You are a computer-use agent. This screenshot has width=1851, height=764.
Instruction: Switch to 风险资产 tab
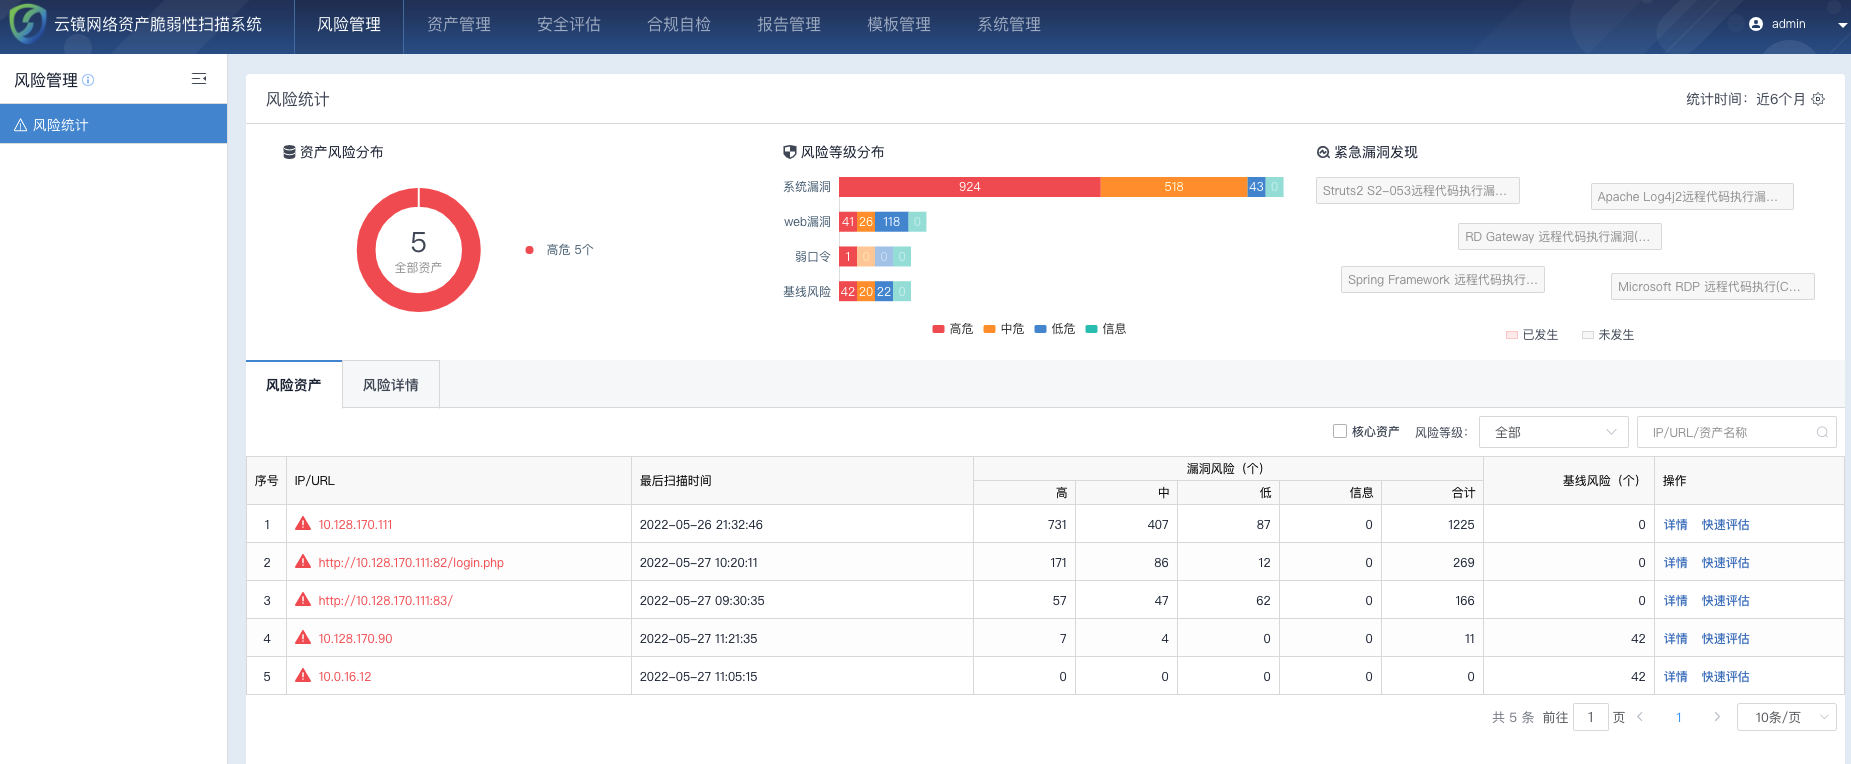294,385
